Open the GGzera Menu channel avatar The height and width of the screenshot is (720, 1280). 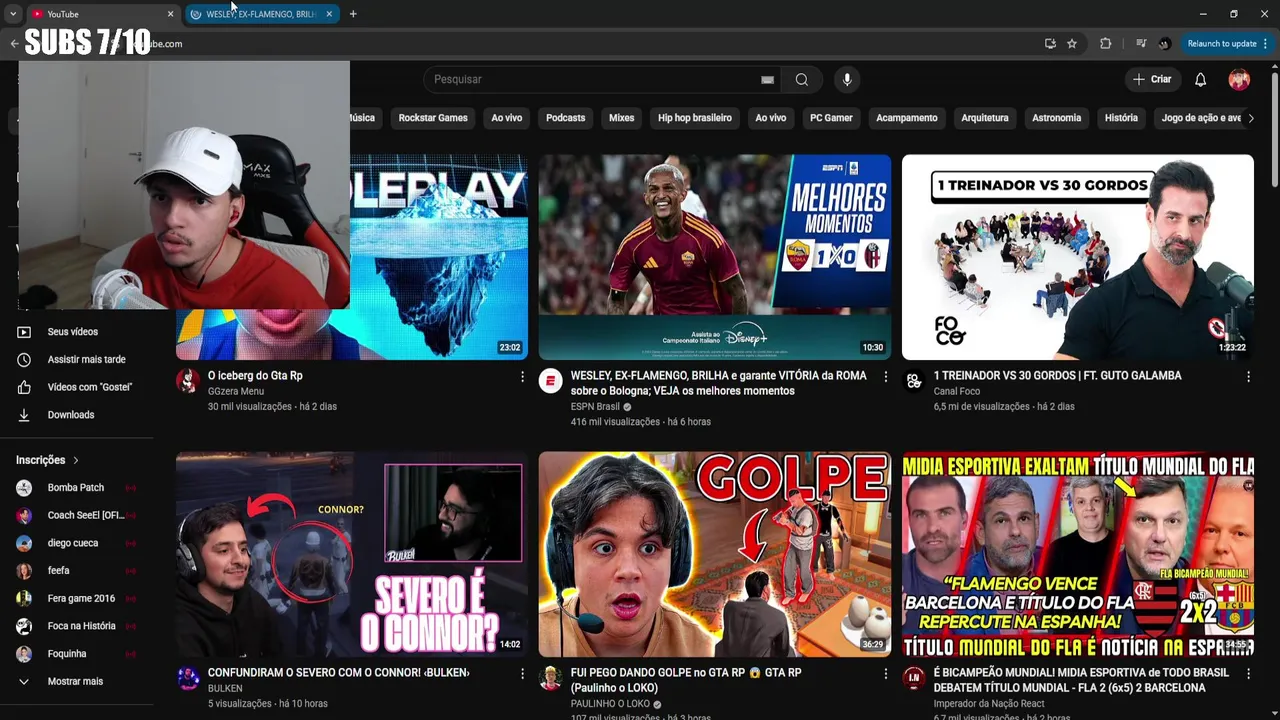point(188,381)
